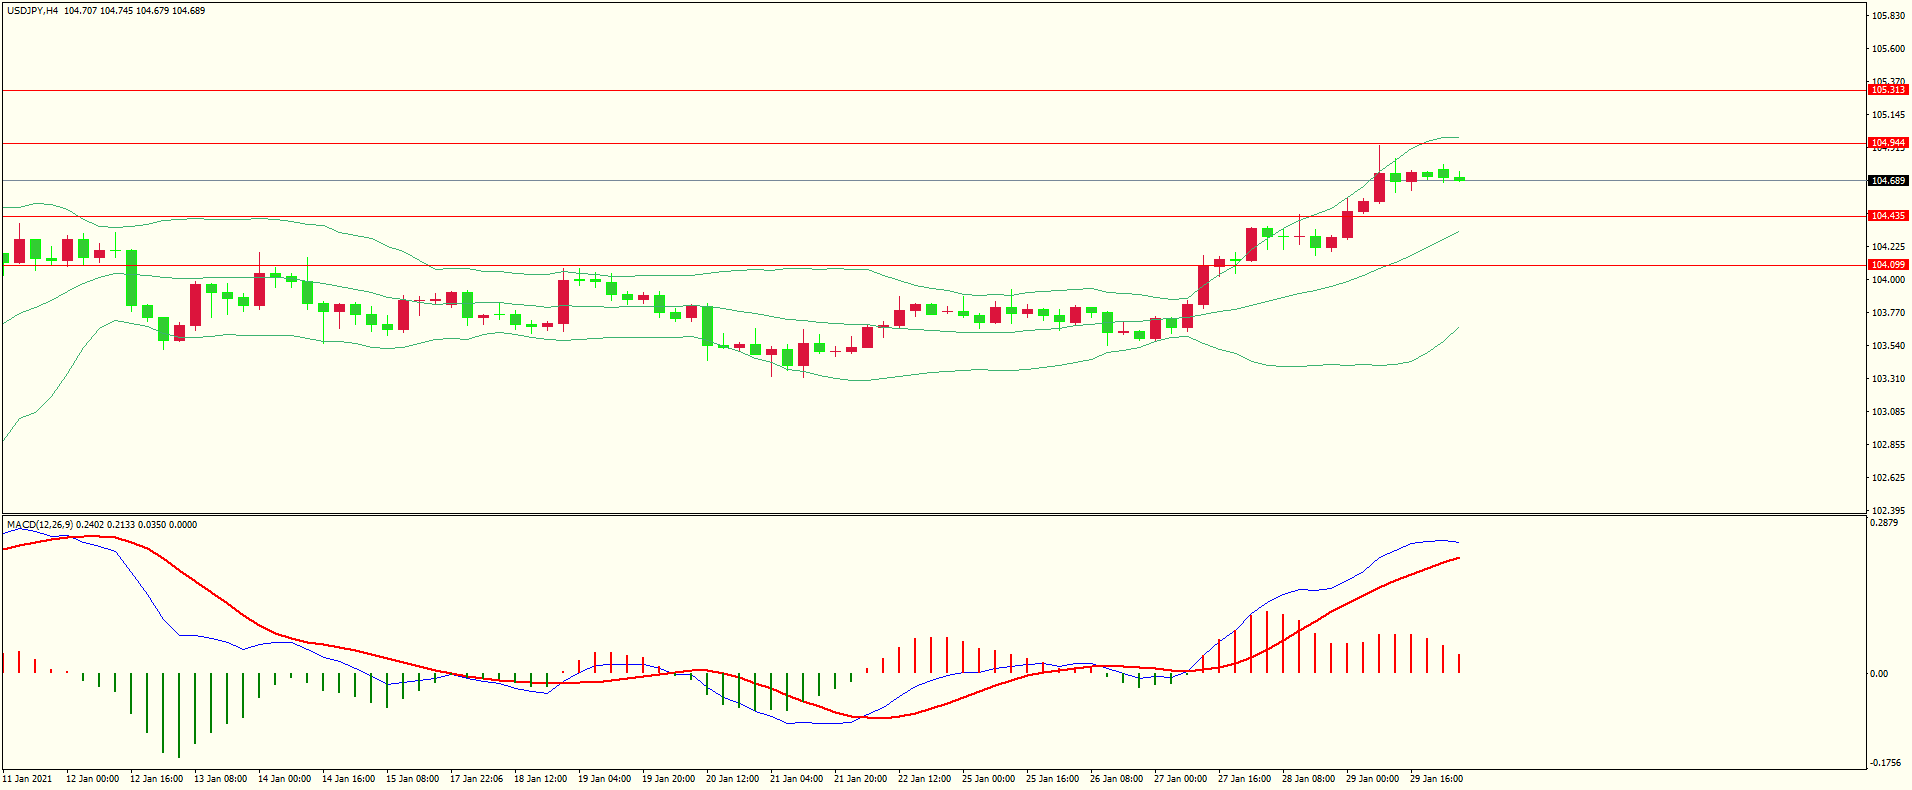1912x790 pixels.
Task: Click the red 104.944 price tag
Action: click(x=1888, y=143)
